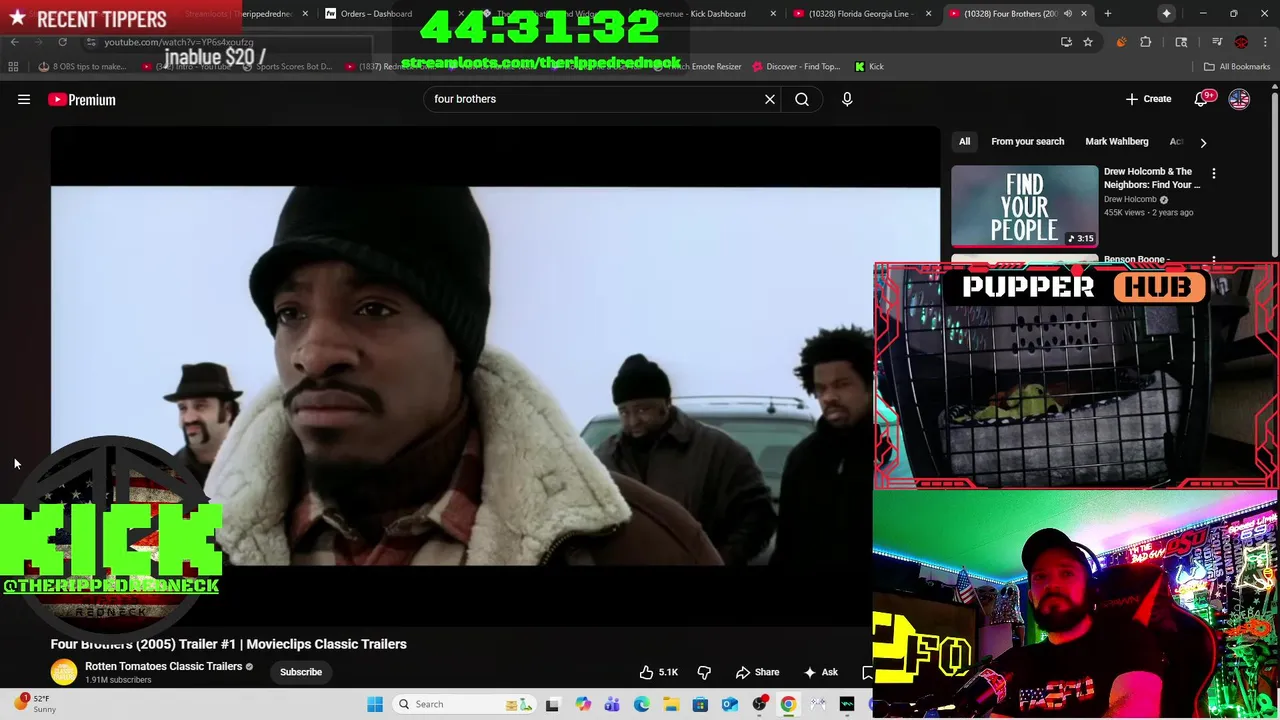Bookmark this page with the star
The width and height of the screenshot is (1280, 720).
coord(1088,42)
